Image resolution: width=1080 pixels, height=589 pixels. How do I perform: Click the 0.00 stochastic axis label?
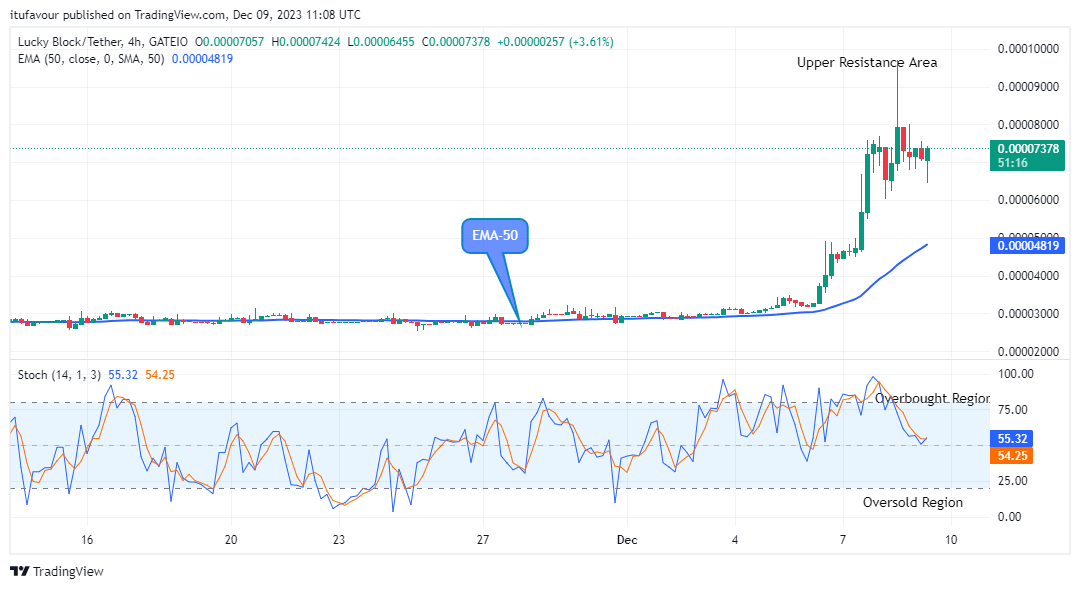(x=1010, y=517)
